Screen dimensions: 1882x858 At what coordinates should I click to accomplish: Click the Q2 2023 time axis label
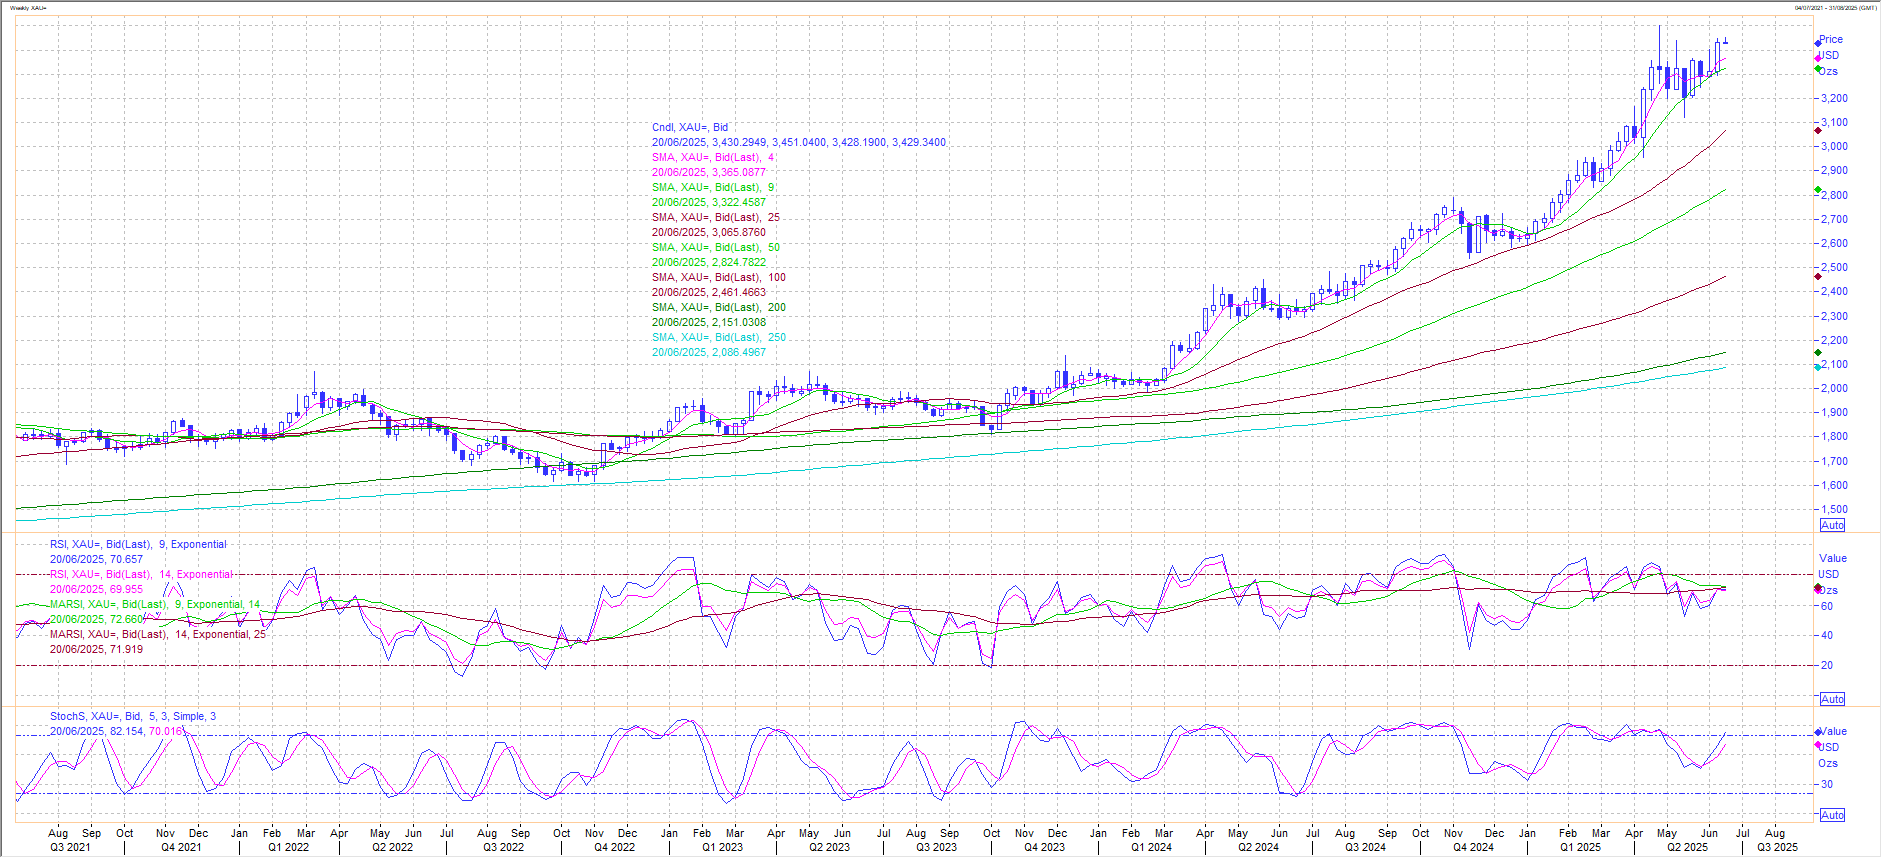pyautogui.click(x=829, y=847)
